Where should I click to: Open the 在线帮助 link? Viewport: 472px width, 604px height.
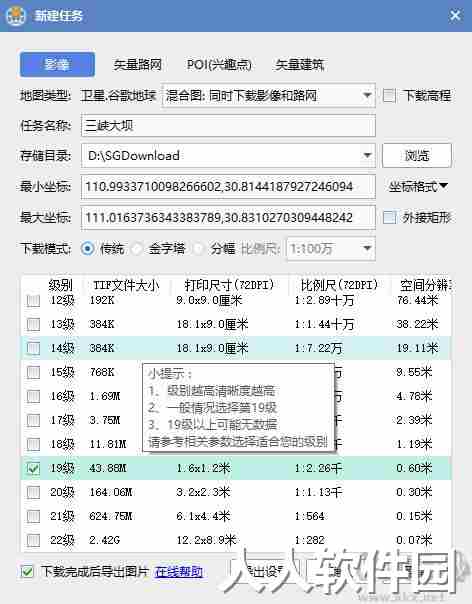click(x=179, y=572)
